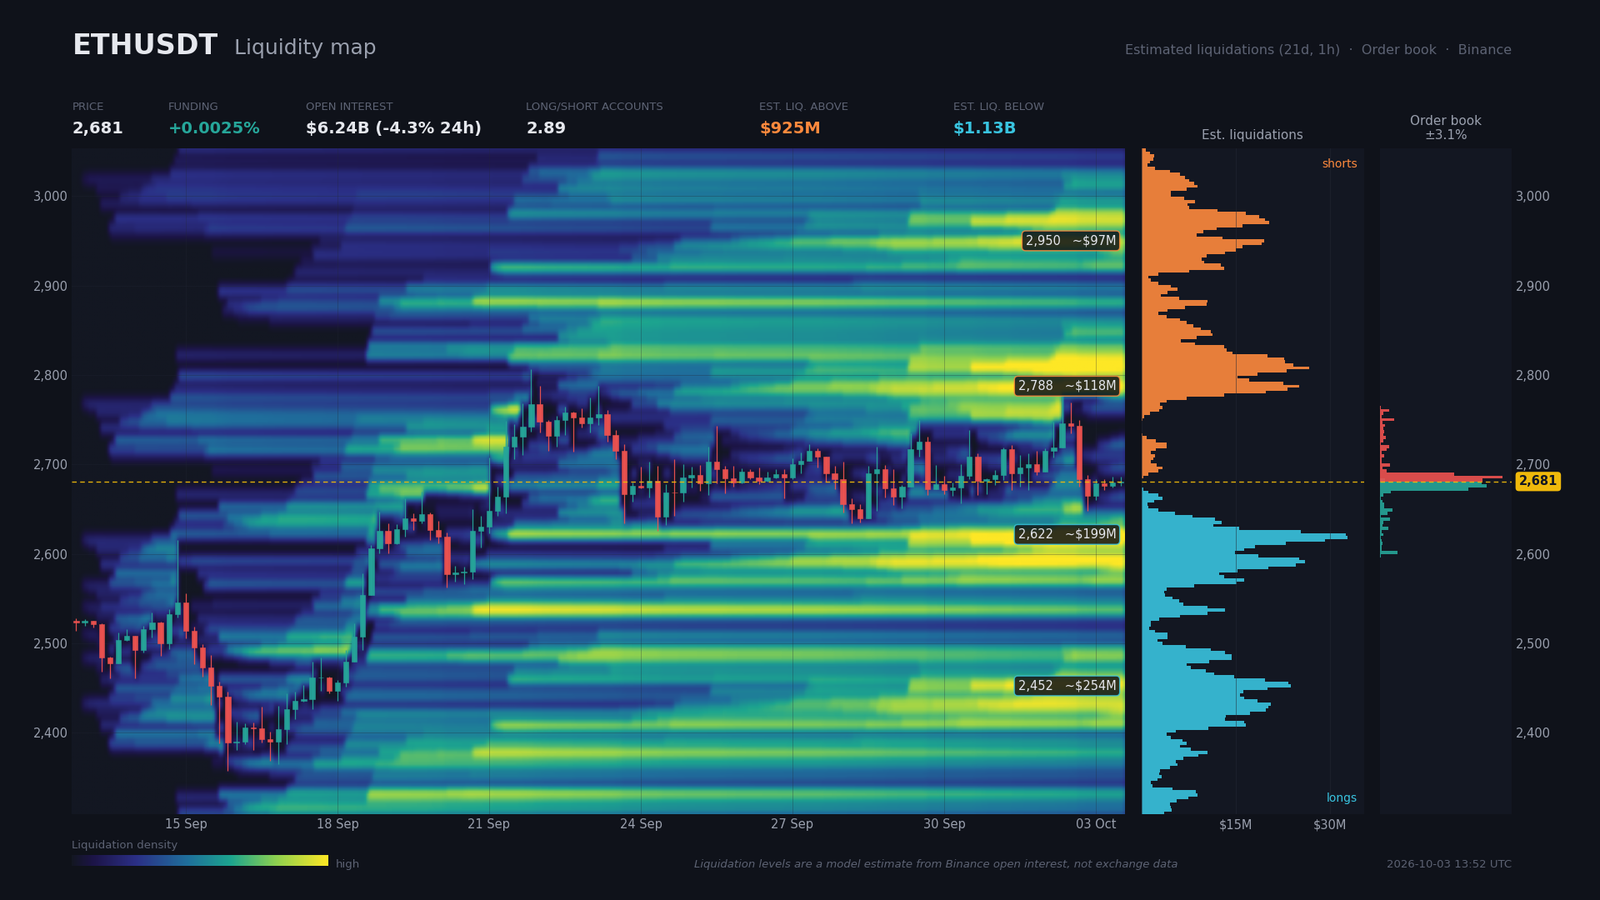Click the $15M axis label under liquidations
The height and width of the screenshot is (900, 1600).
coord(1235,825)
